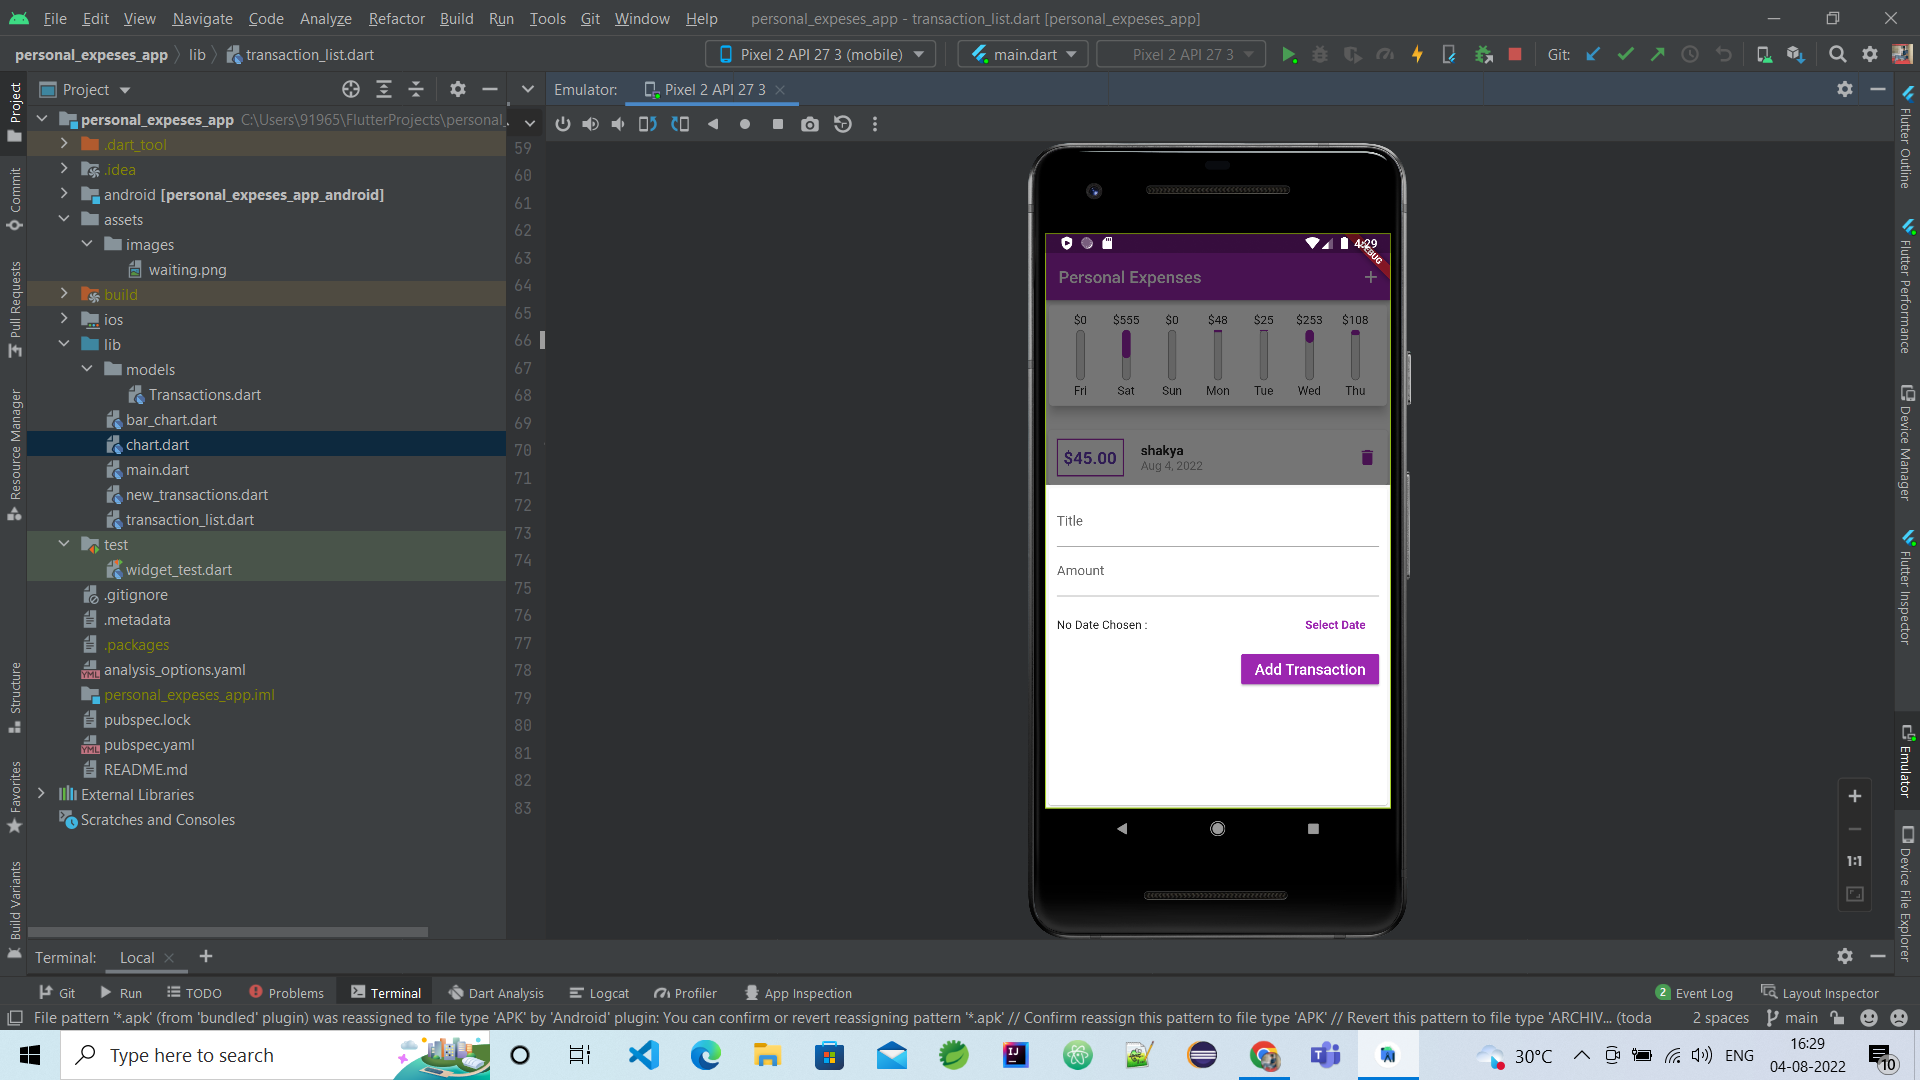Open emulator snapshots clock icon
Image resolution: width=1920 pixels, height=1080 pixels.
coord(843,124)
